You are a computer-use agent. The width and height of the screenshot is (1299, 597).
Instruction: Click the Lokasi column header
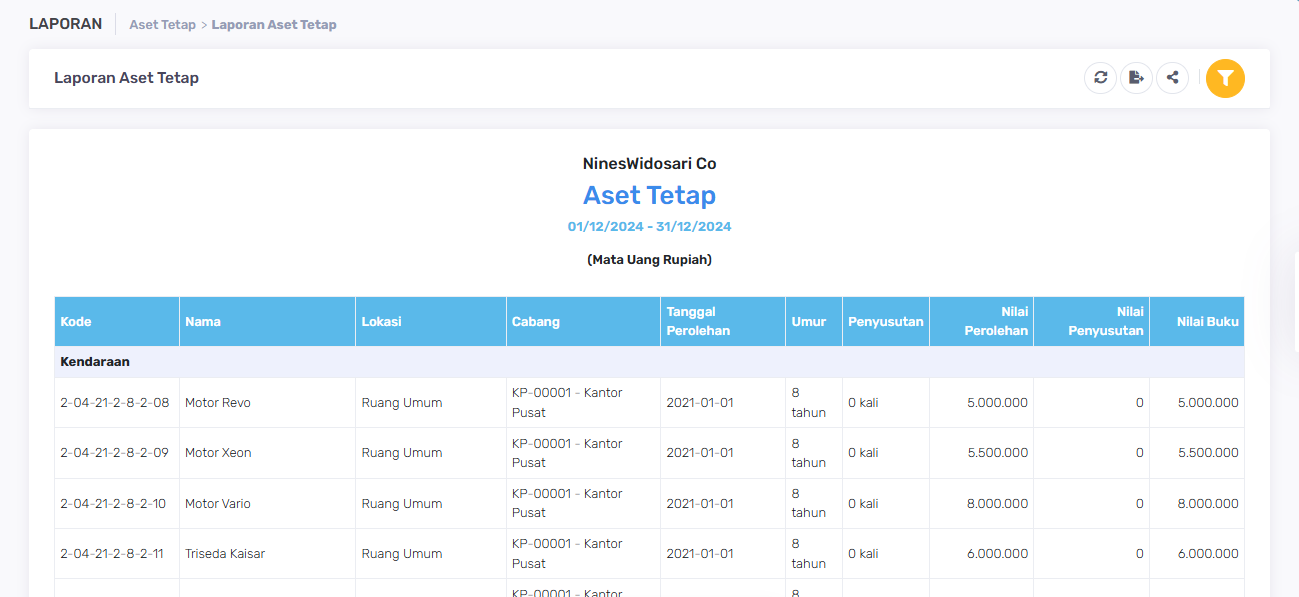431,322
